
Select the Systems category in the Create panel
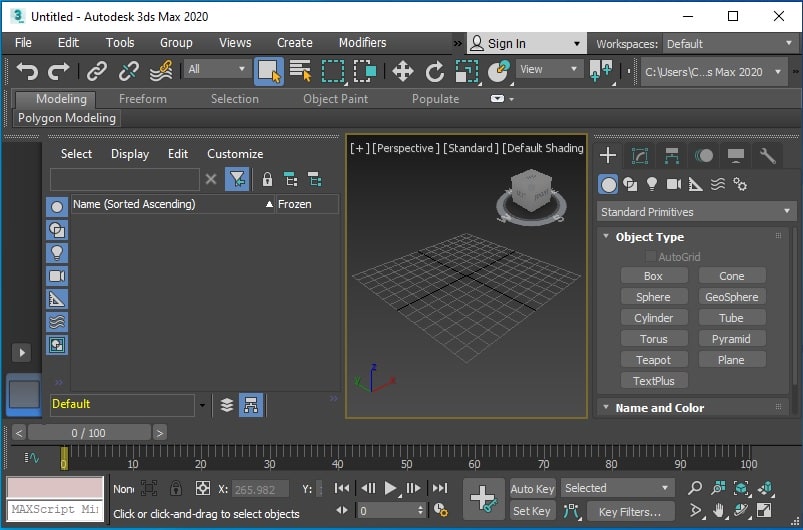pos(739,184)
